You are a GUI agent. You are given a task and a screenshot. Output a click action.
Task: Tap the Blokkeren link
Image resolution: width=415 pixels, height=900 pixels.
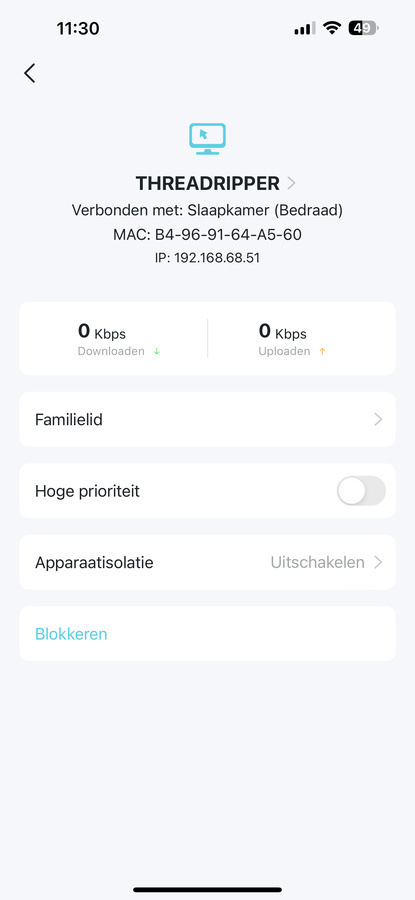pos(71,634)
